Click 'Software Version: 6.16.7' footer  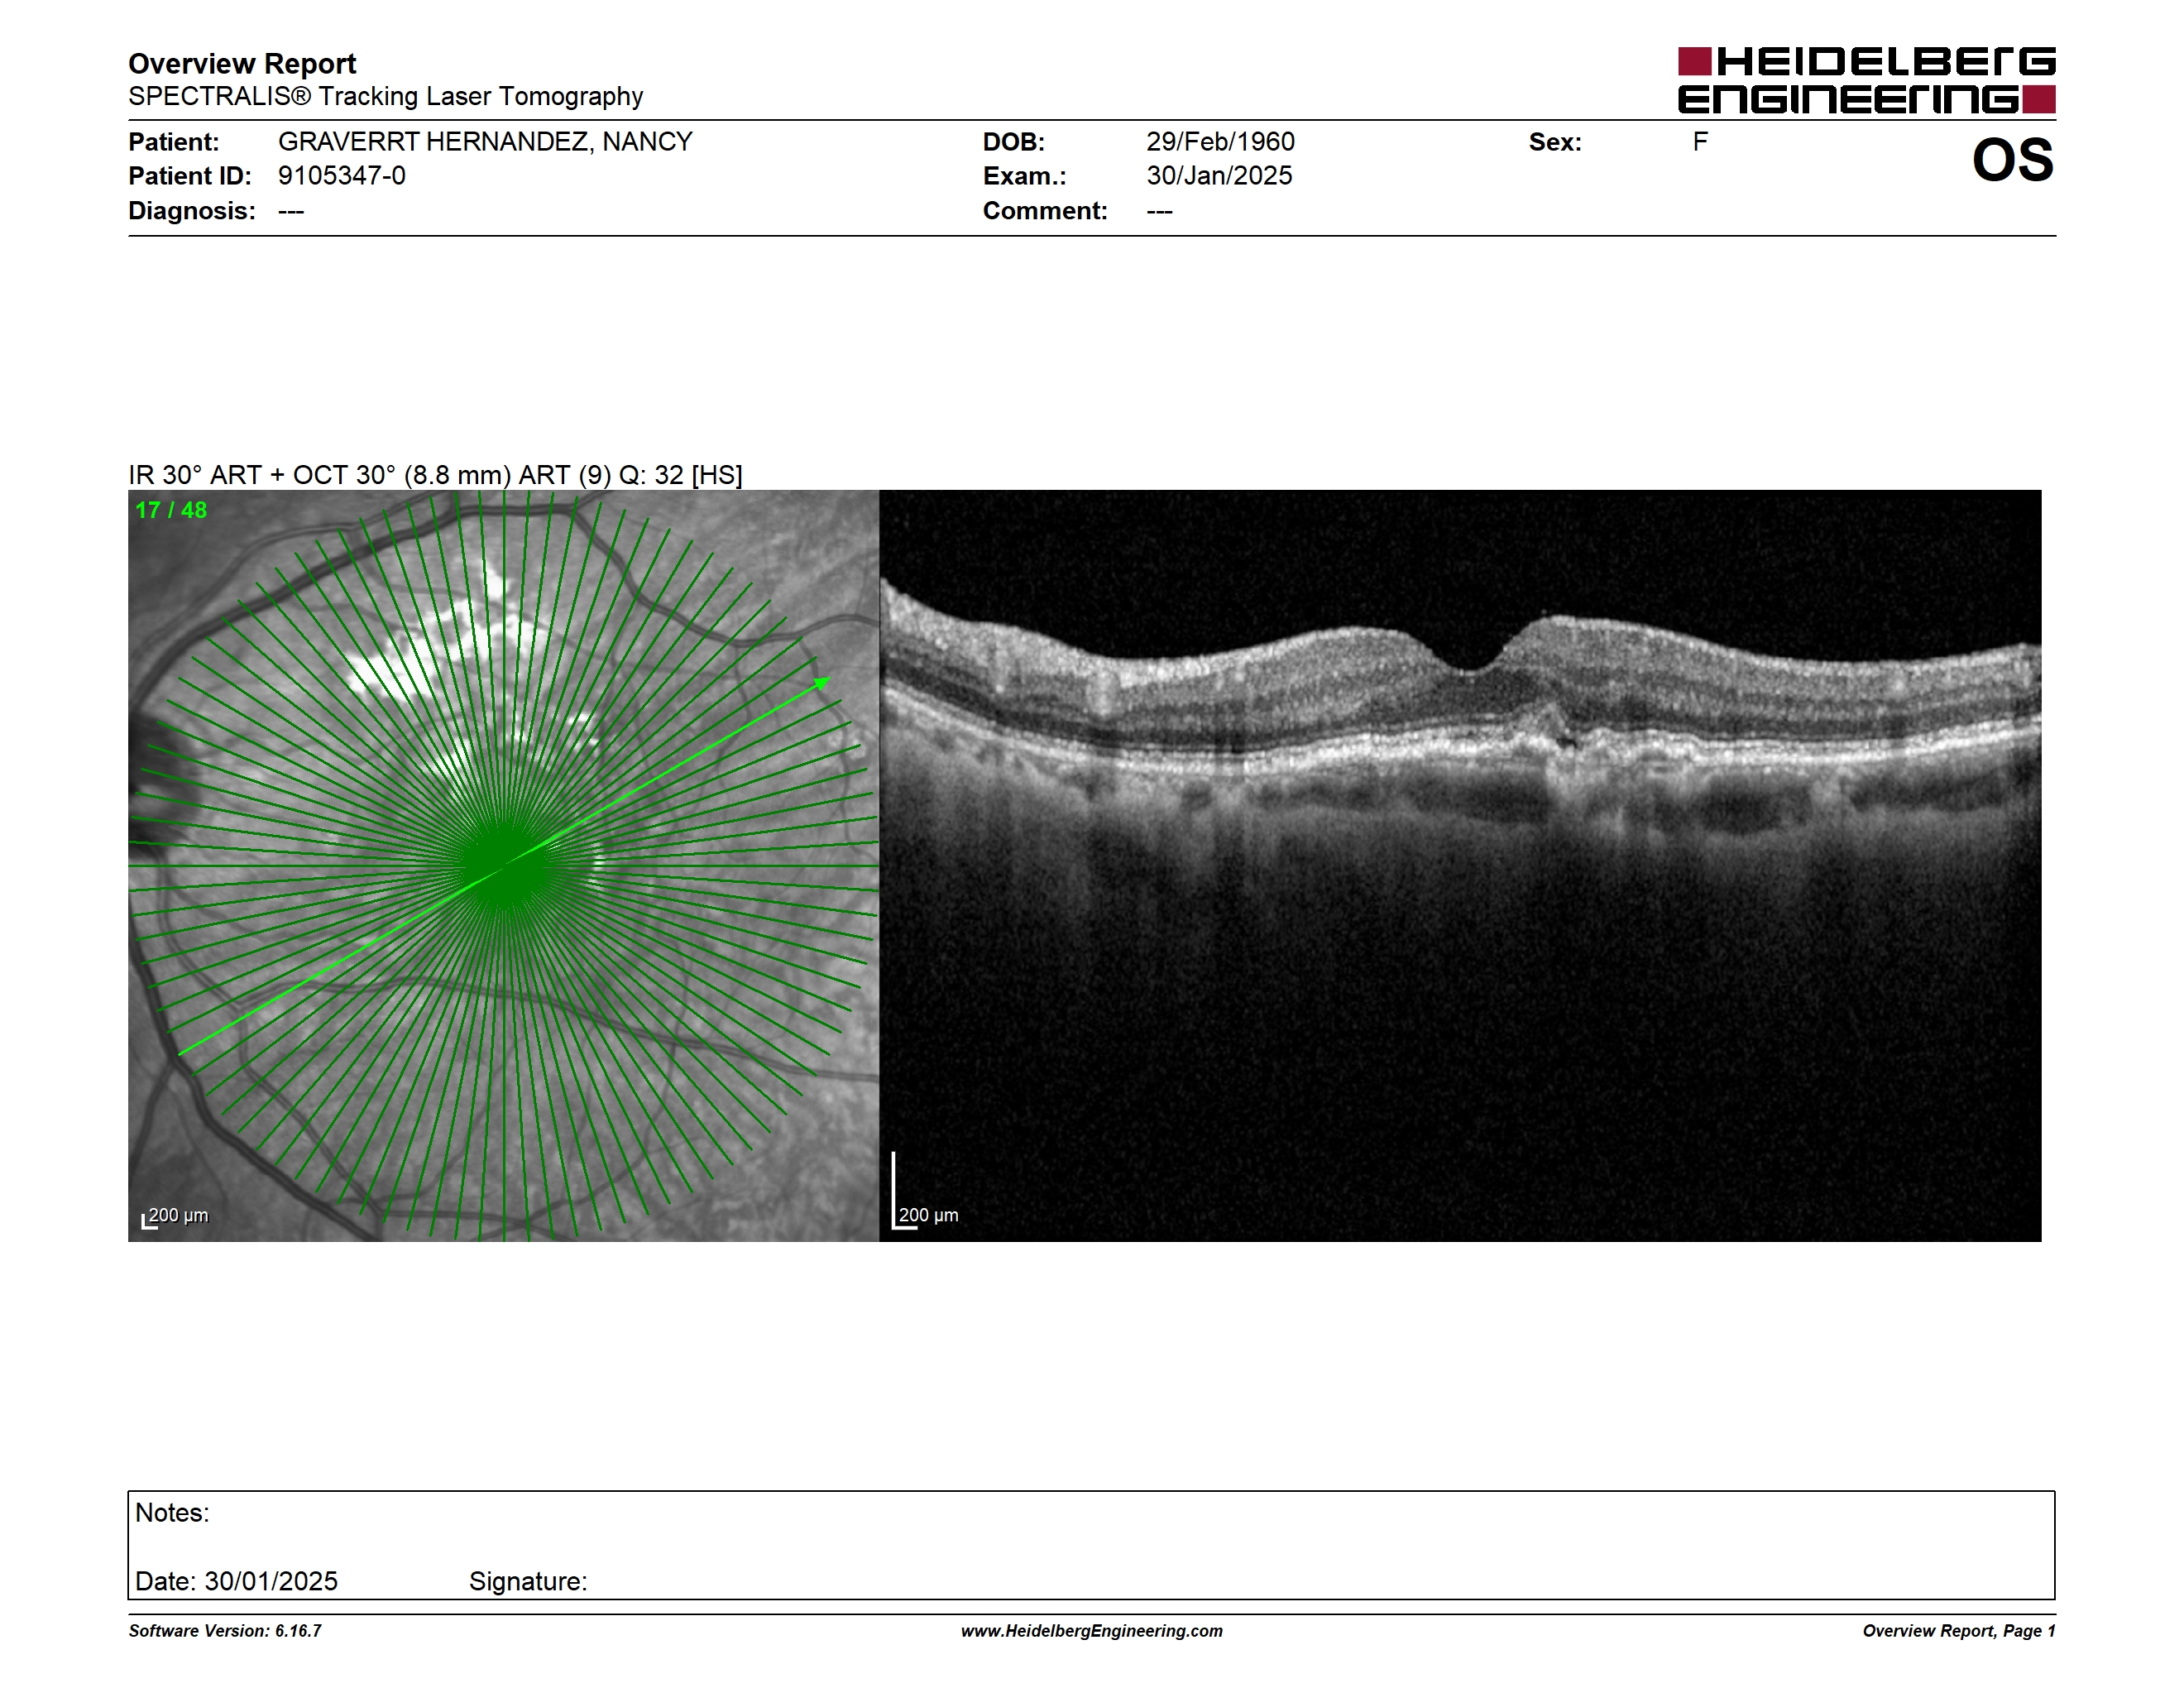coord(225,1631)
